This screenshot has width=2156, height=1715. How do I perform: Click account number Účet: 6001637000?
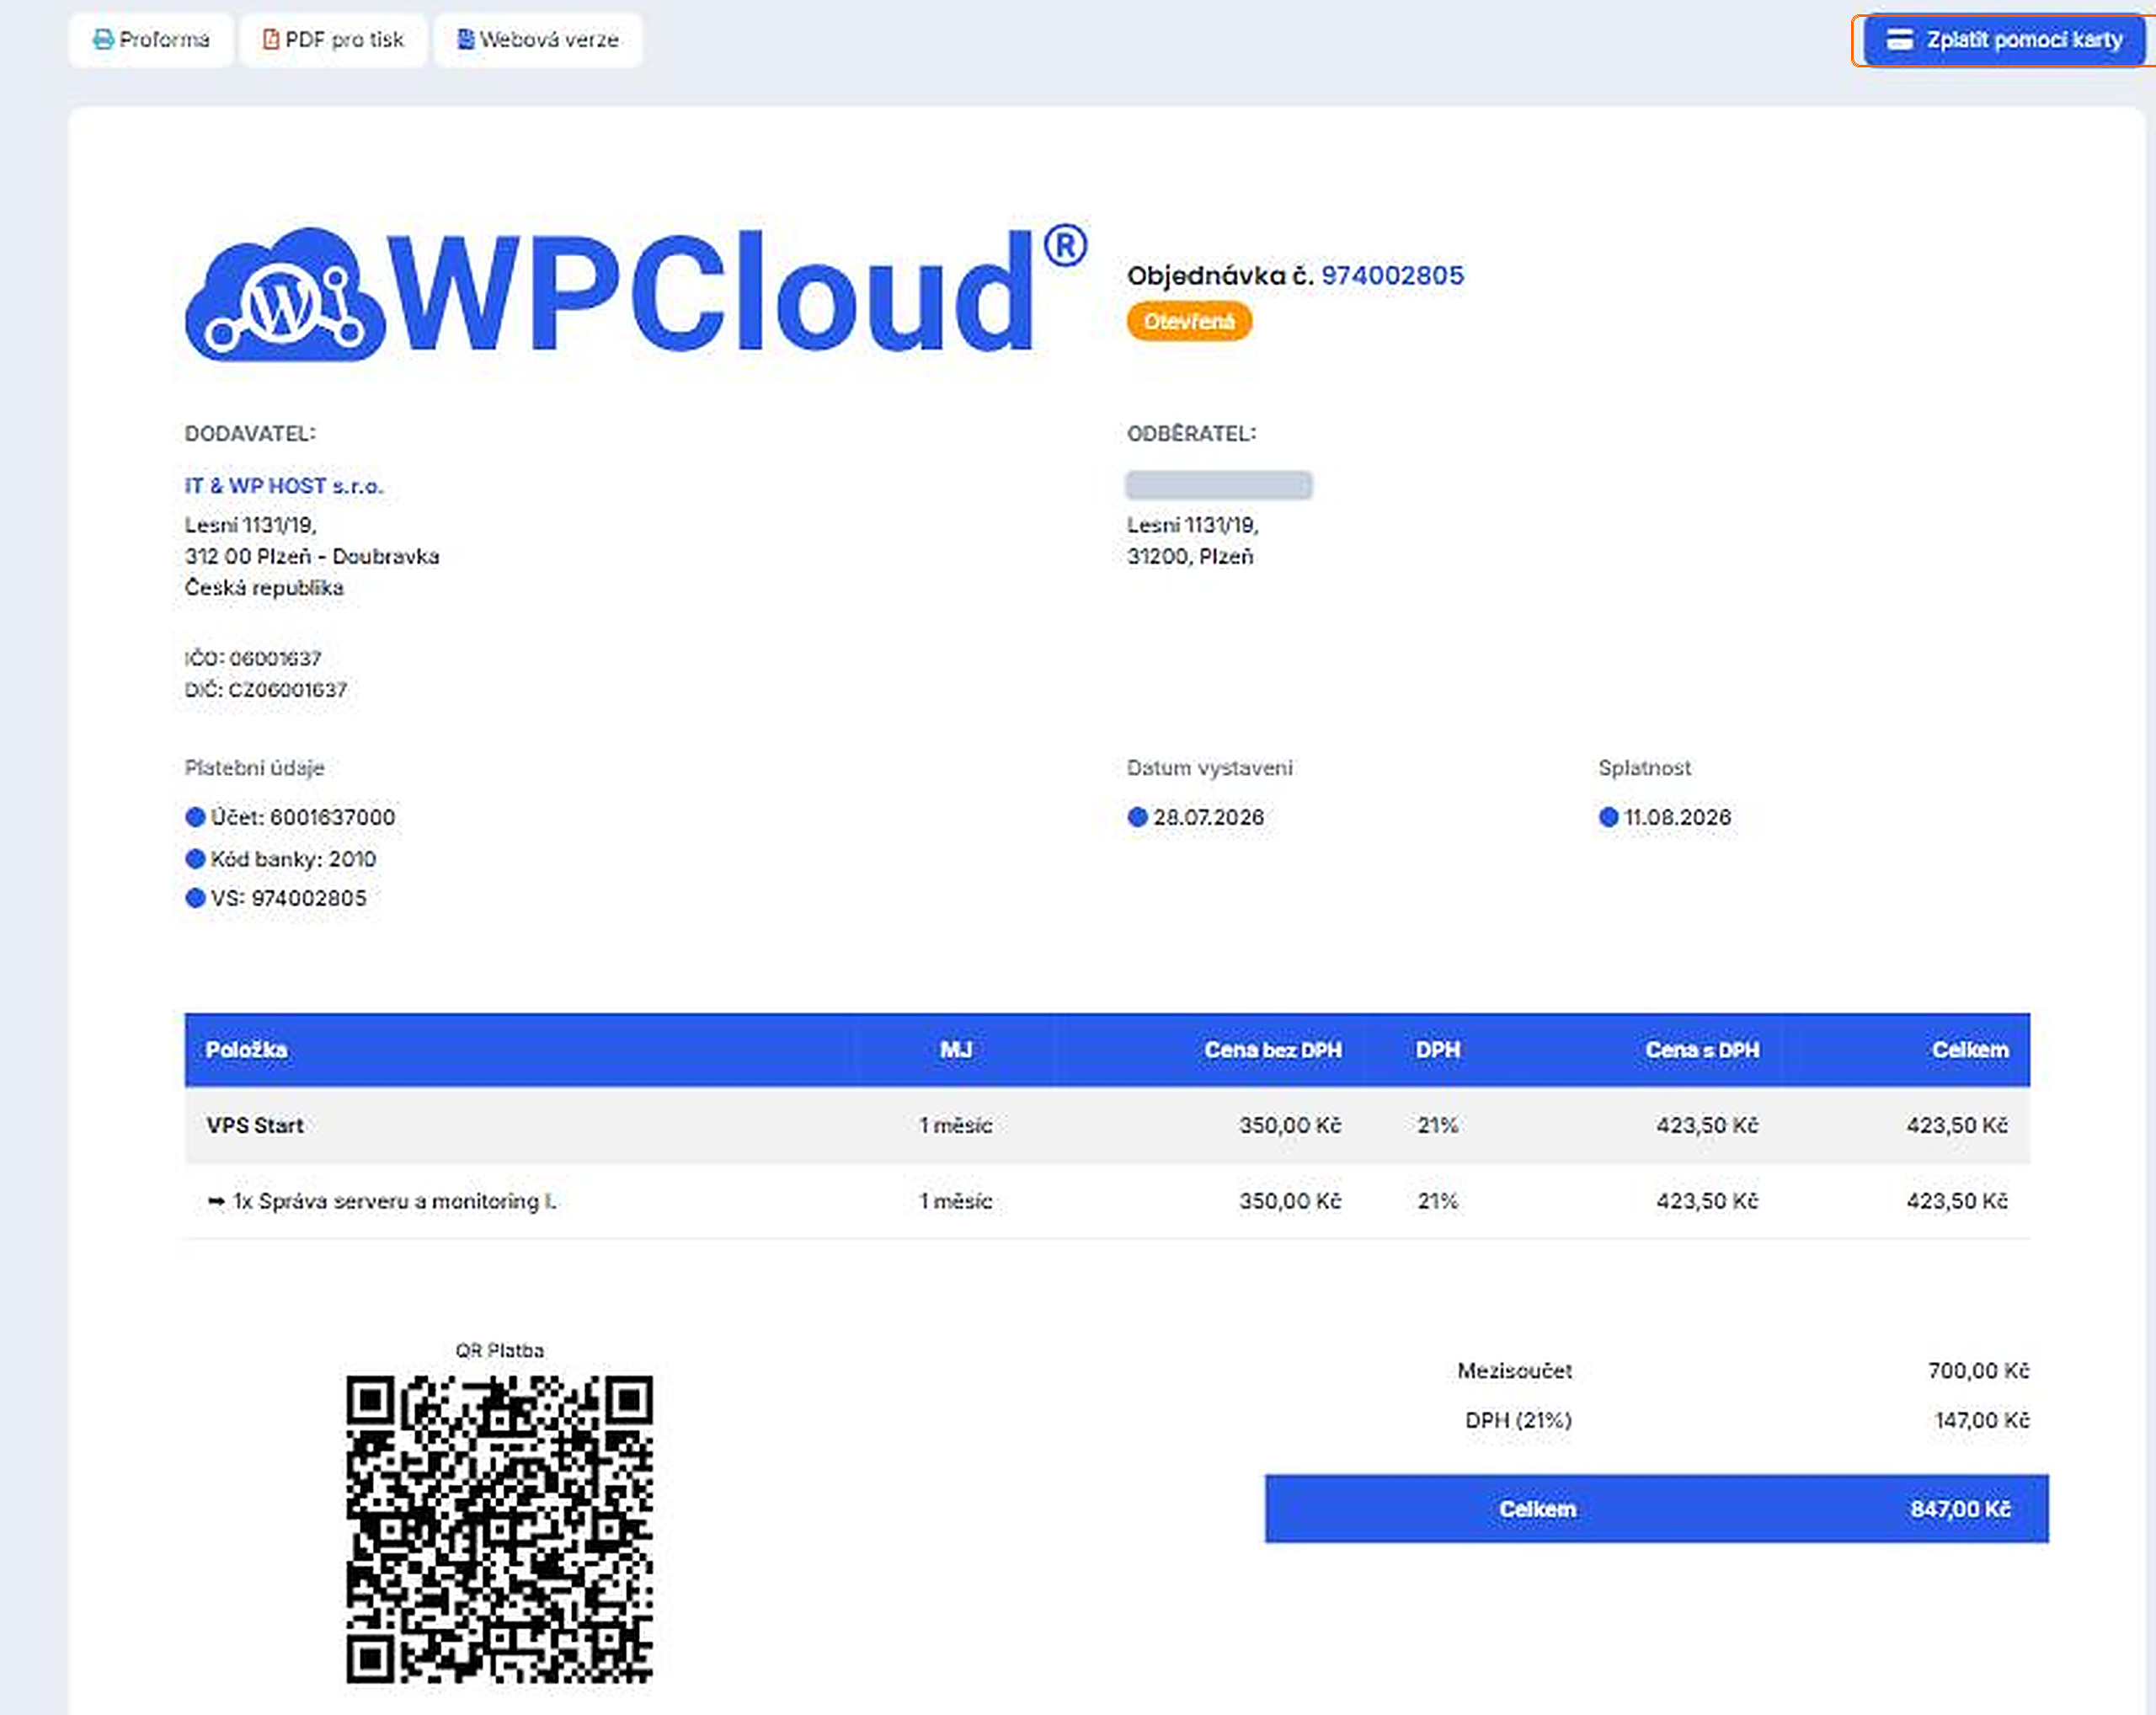point(303,817)
